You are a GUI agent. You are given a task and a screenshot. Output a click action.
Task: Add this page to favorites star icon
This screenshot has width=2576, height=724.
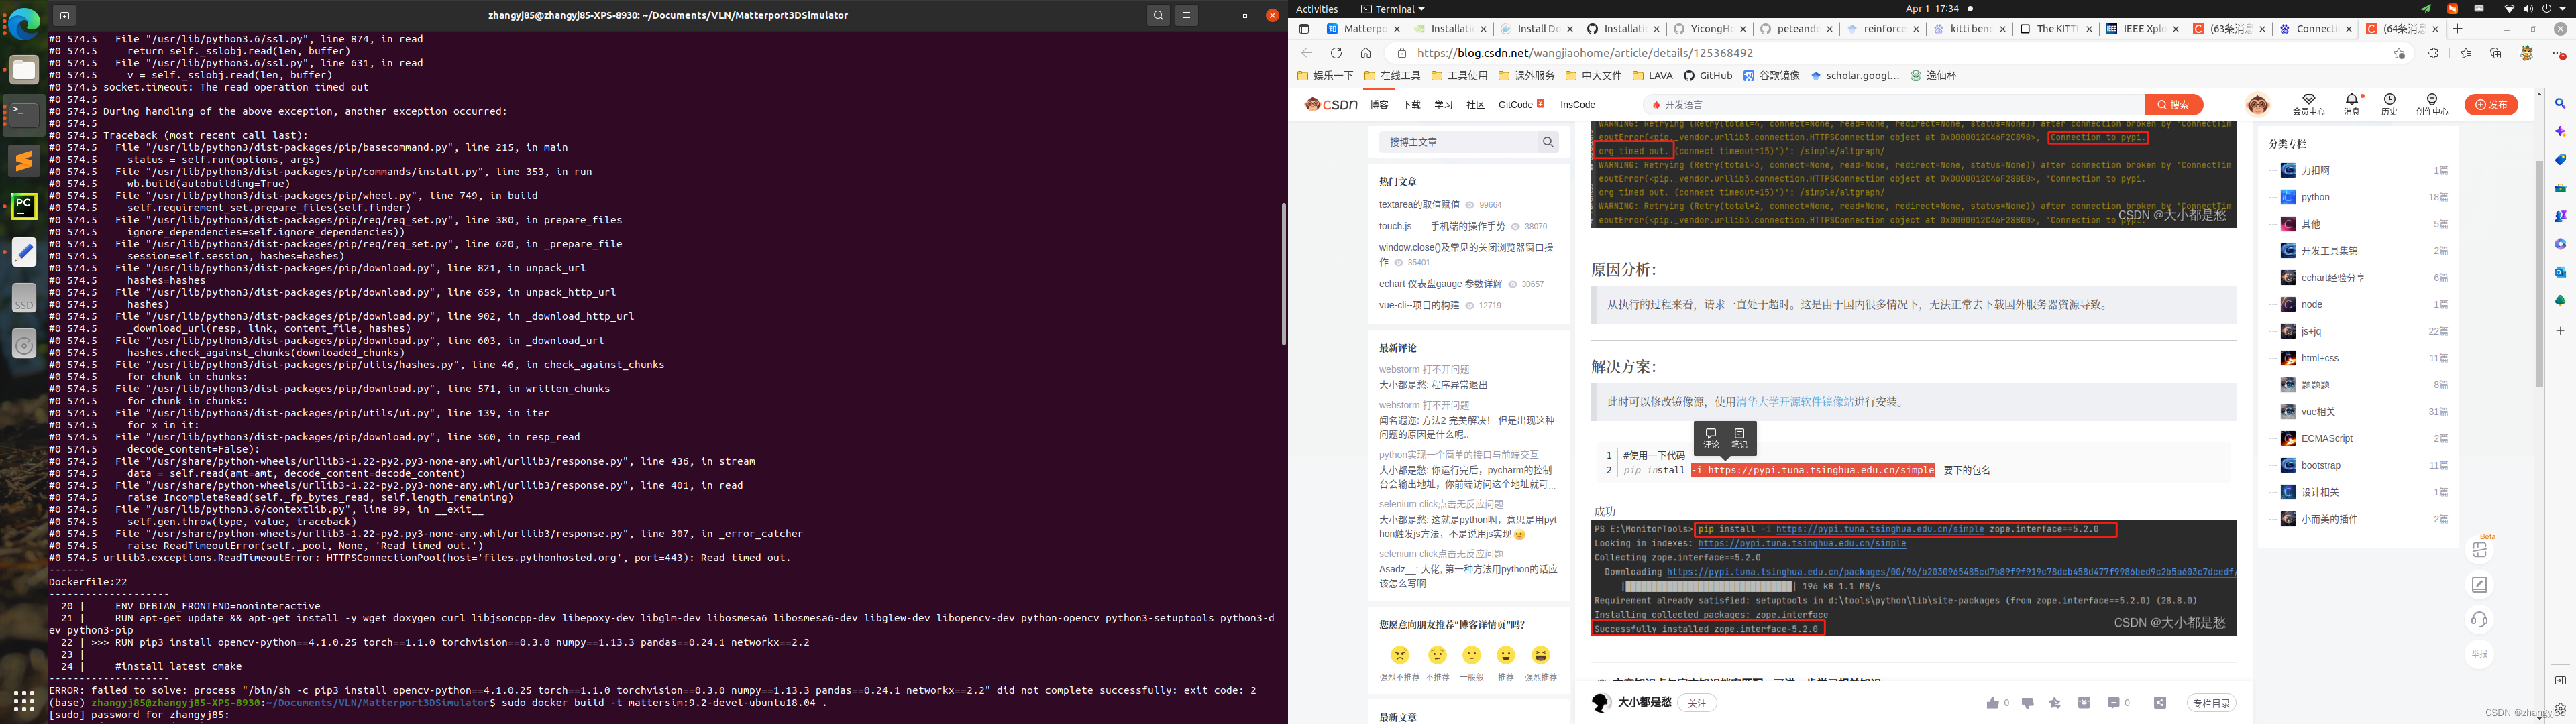point(2399,53)
